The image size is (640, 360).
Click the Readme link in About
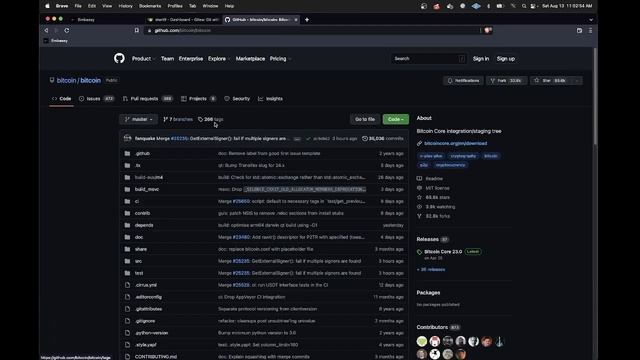click(434, 179)
